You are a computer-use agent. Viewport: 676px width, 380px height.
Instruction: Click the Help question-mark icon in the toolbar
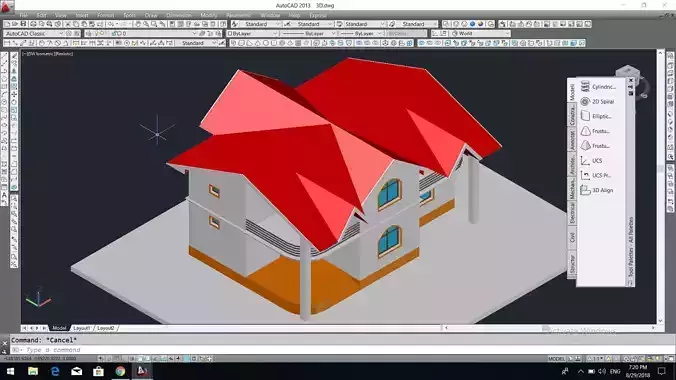[223, 24]
